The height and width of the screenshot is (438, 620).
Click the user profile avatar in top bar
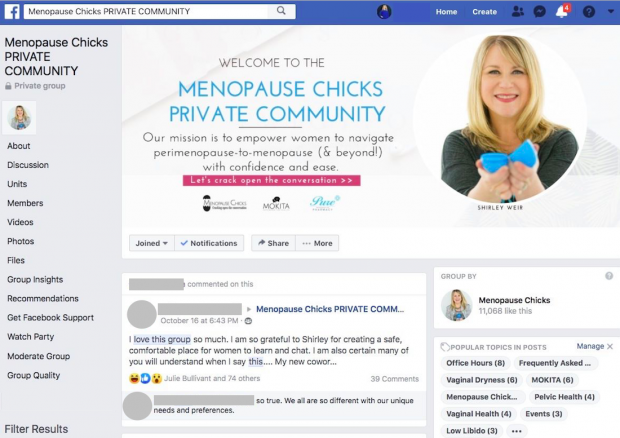[384, 11]
